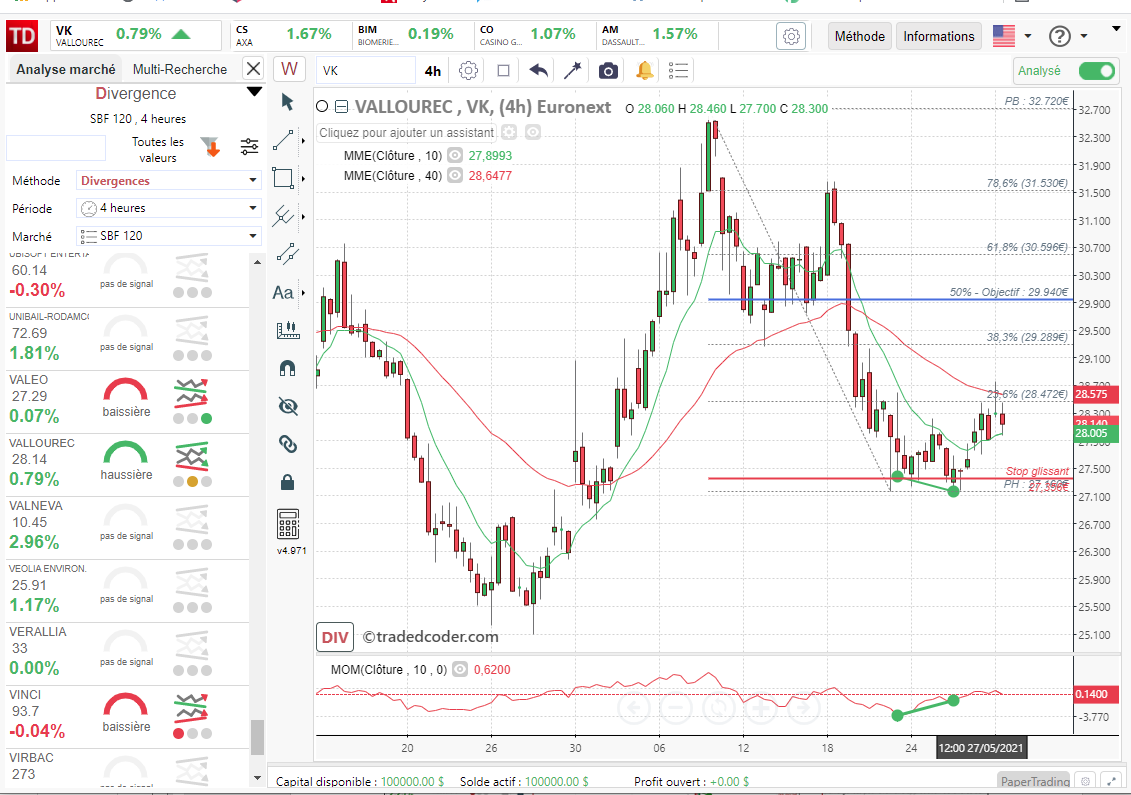Open the language flag dropdown
This screenshot has width=1131, height=795.
[1012, 35]
